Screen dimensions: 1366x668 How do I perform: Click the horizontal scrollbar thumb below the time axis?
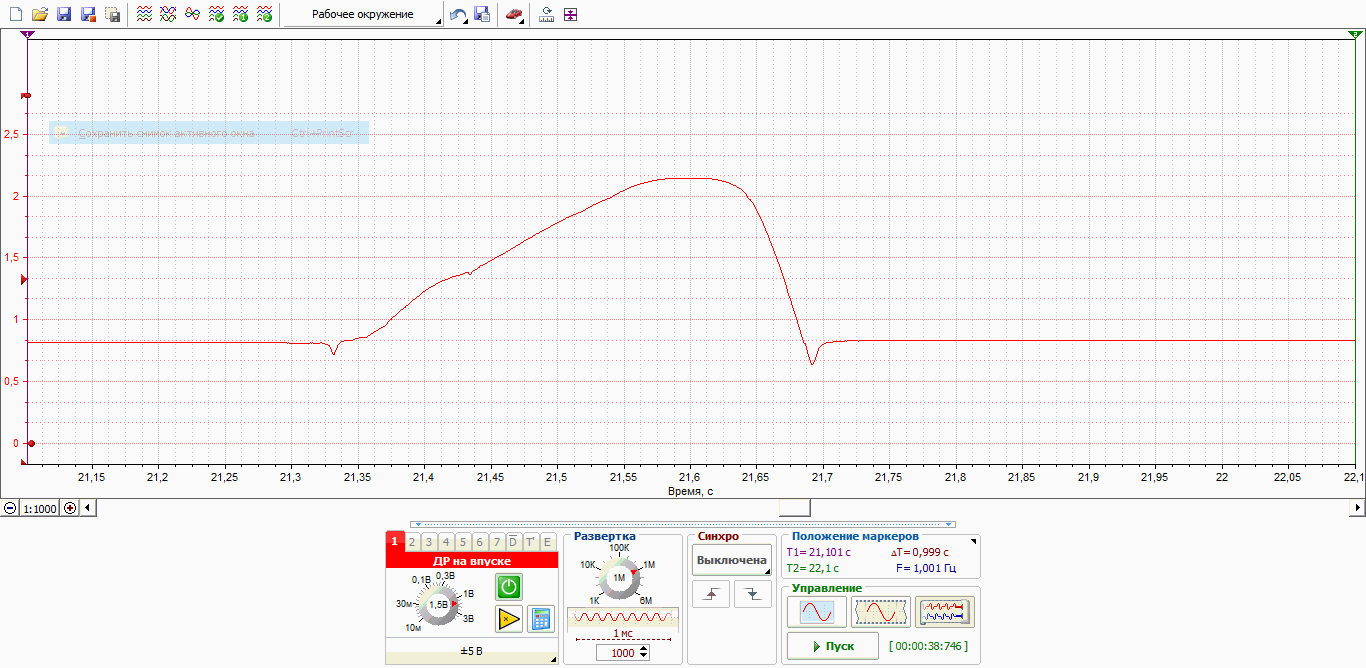pos(797,508)
